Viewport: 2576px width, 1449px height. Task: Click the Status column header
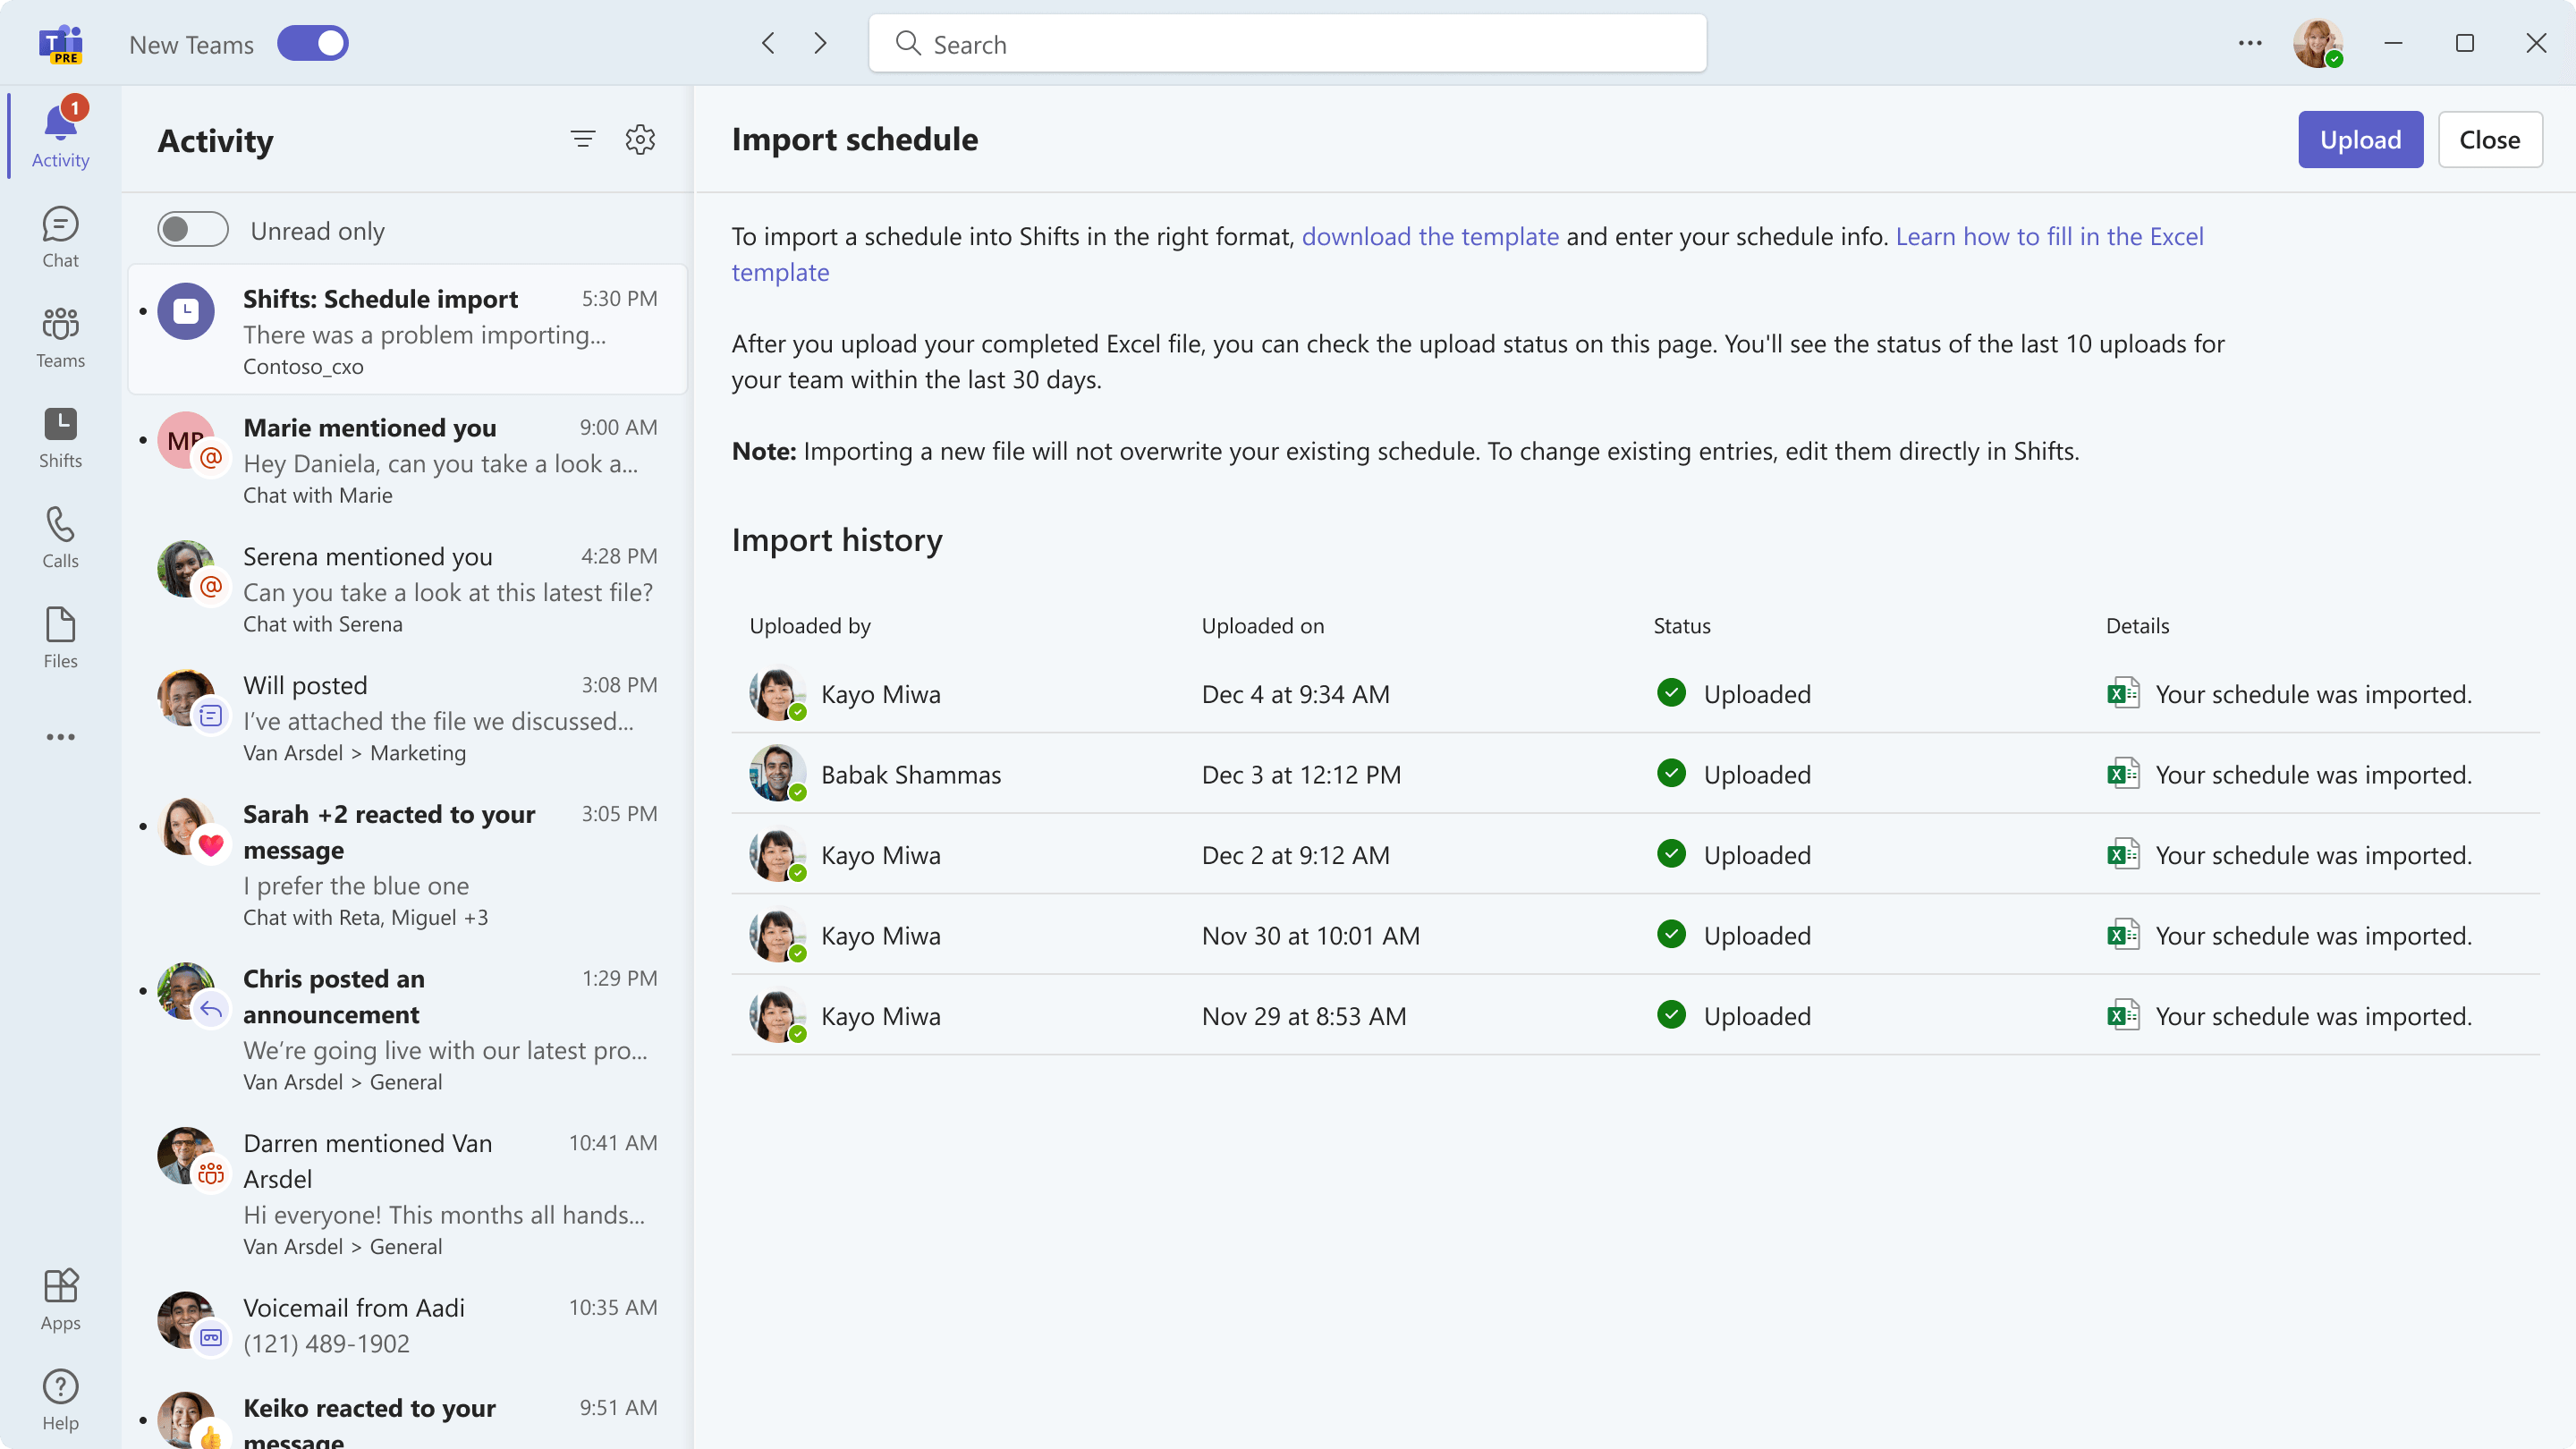1682,625
